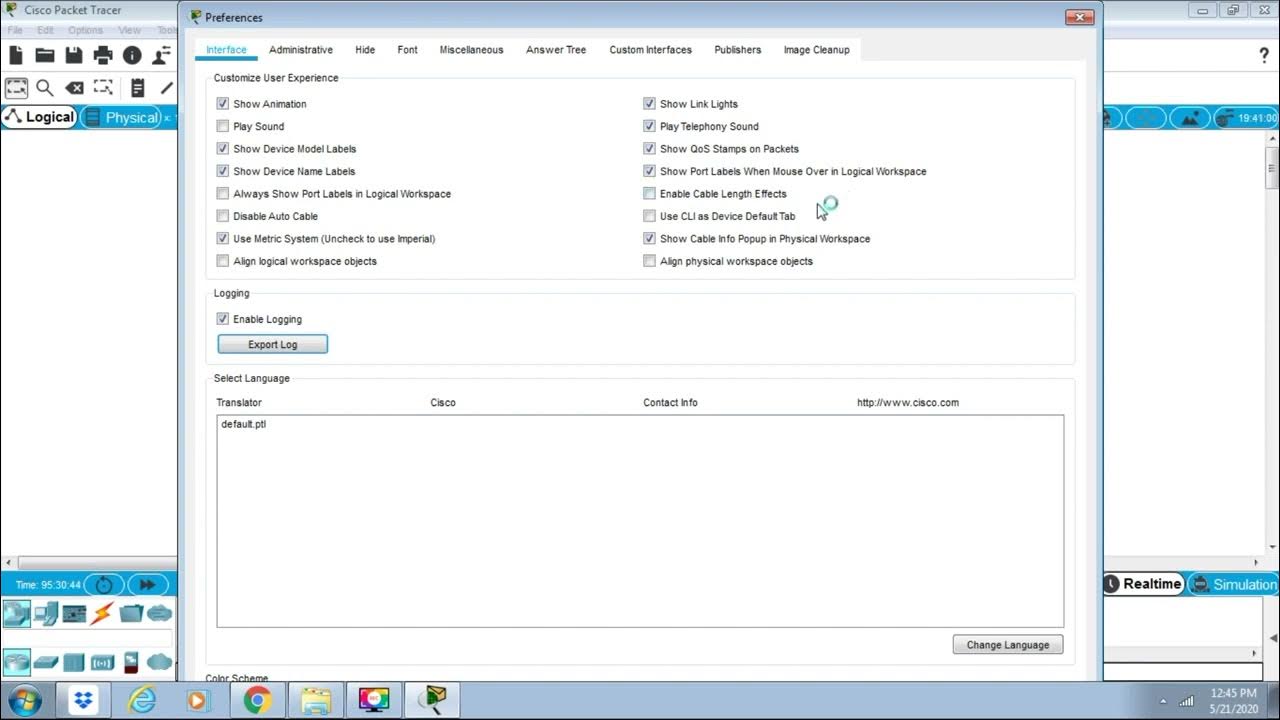Viewport: 1280px width, 720px height.
Task: Select Hubs subcategory icon
Action: (x=74, y=662)
